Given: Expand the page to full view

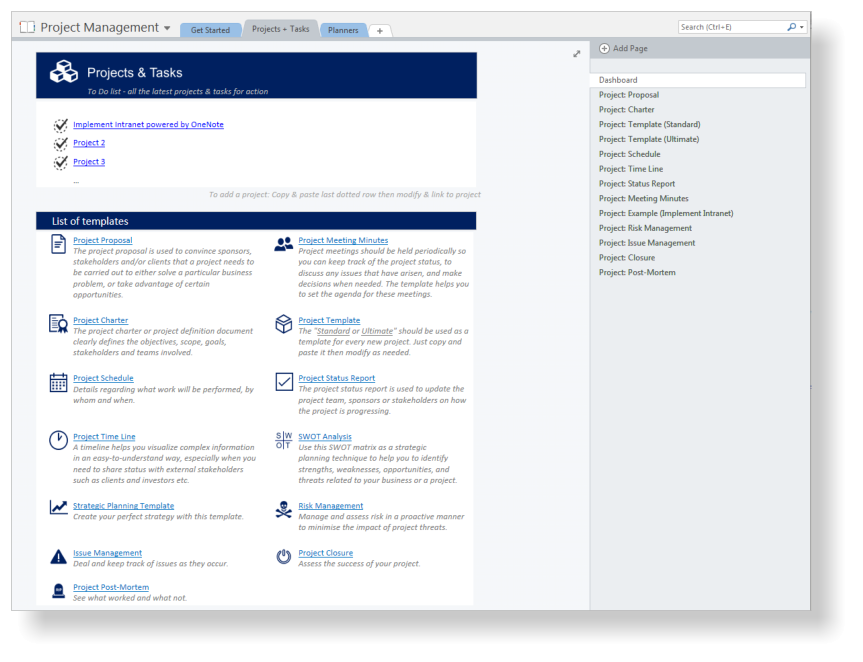Looking at the screenshot, I should pos(577,54).
